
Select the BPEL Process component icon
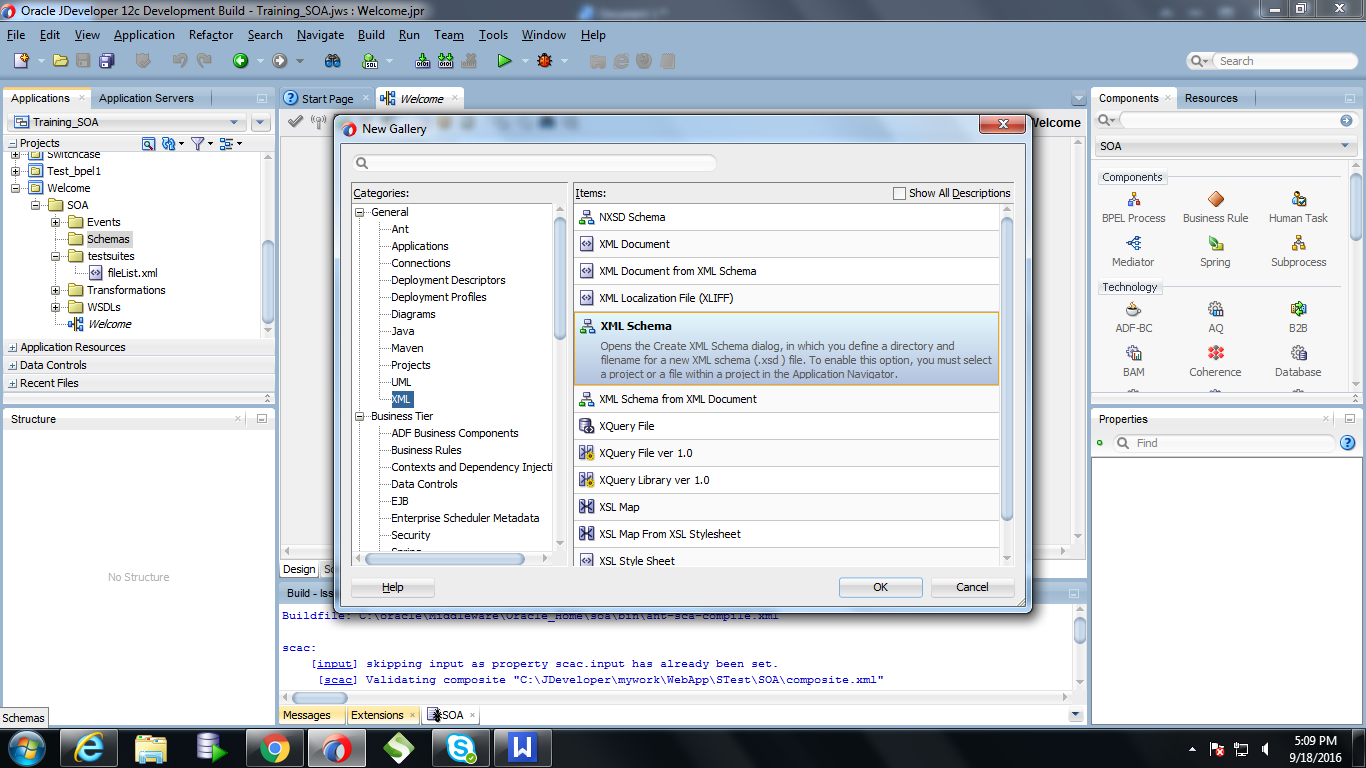click(1132, 205)
